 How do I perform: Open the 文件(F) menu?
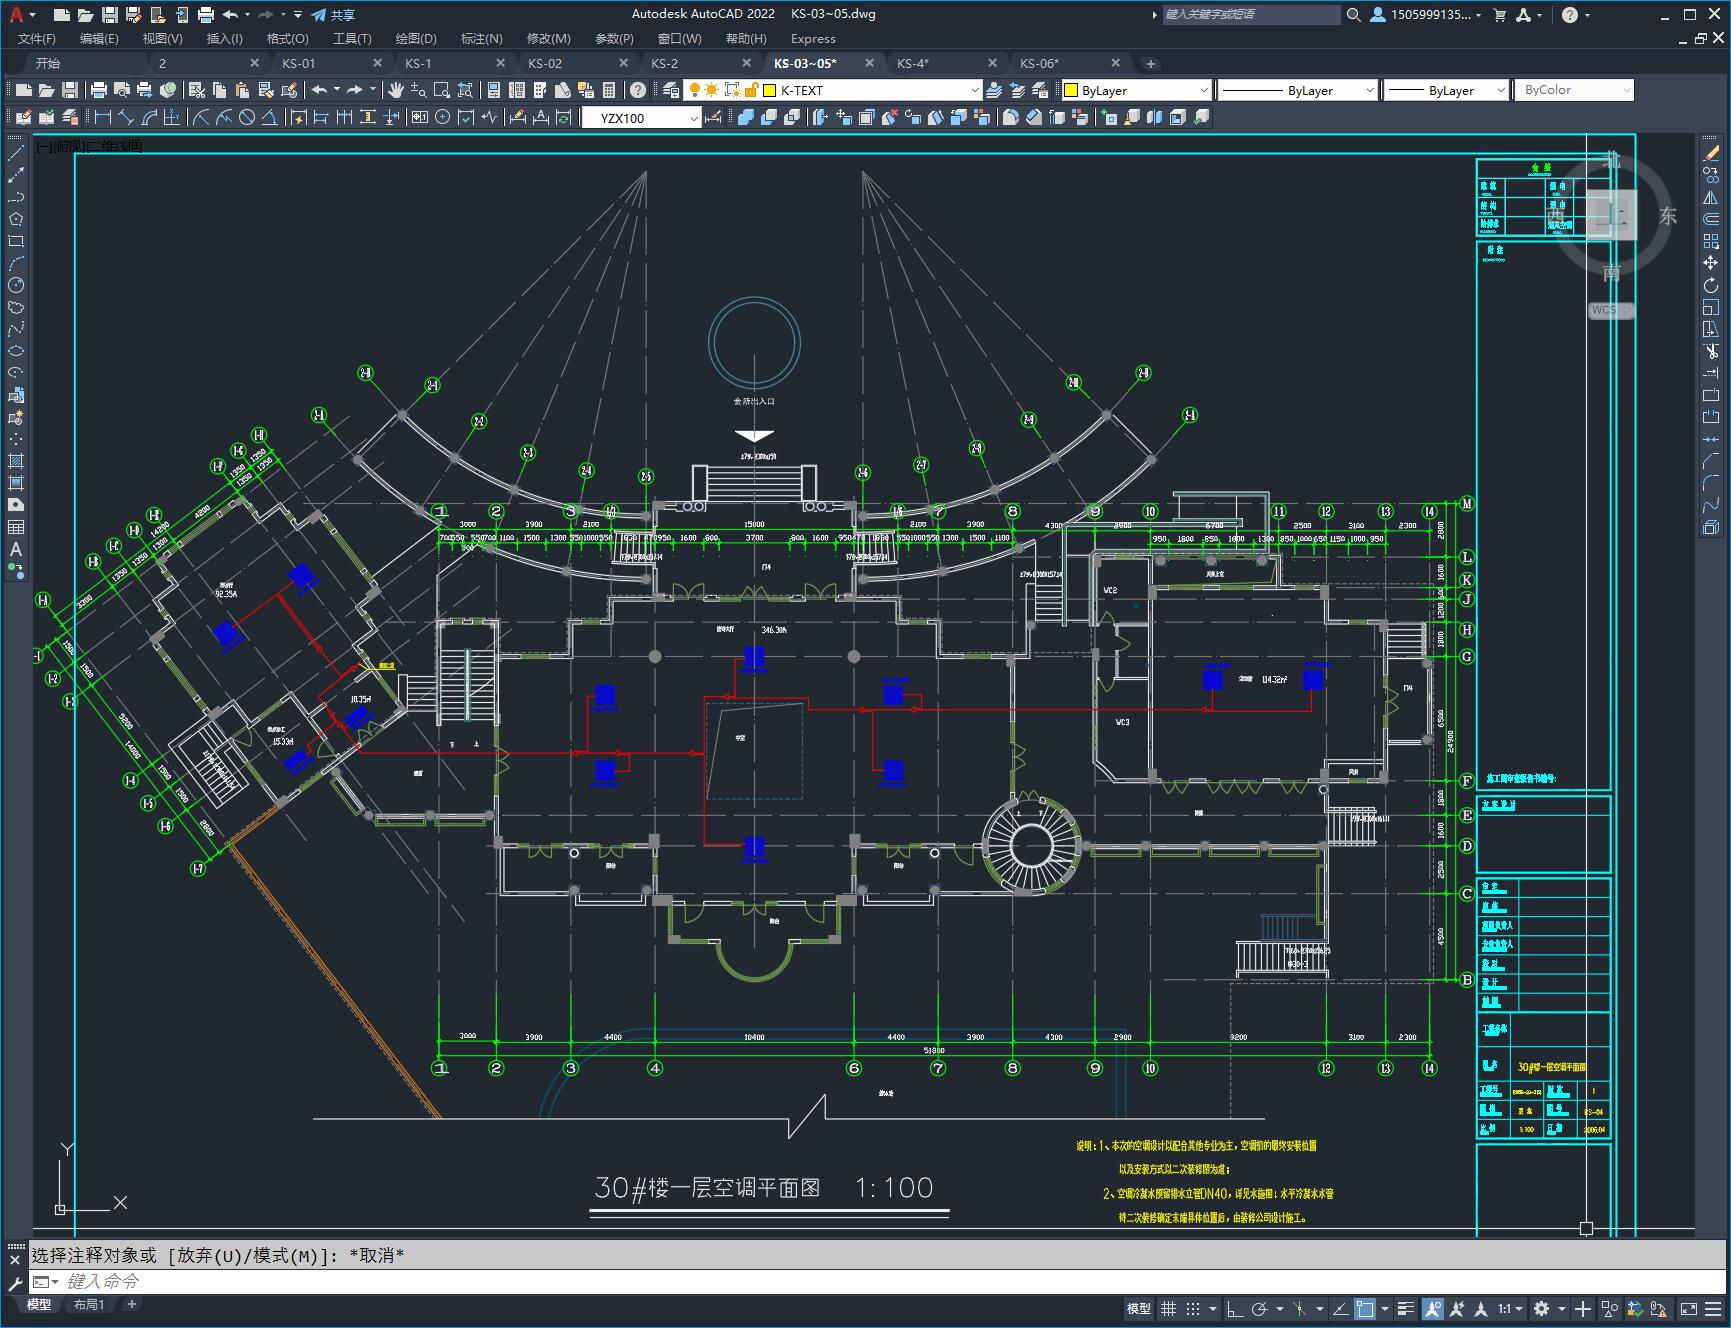point(37,38)
